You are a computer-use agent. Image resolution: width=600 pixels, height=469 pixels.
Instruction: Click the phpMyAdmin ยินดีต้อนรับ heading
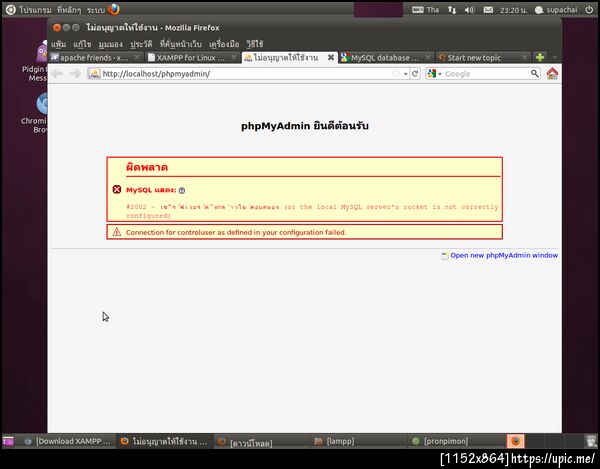click(x=305, y=126)
